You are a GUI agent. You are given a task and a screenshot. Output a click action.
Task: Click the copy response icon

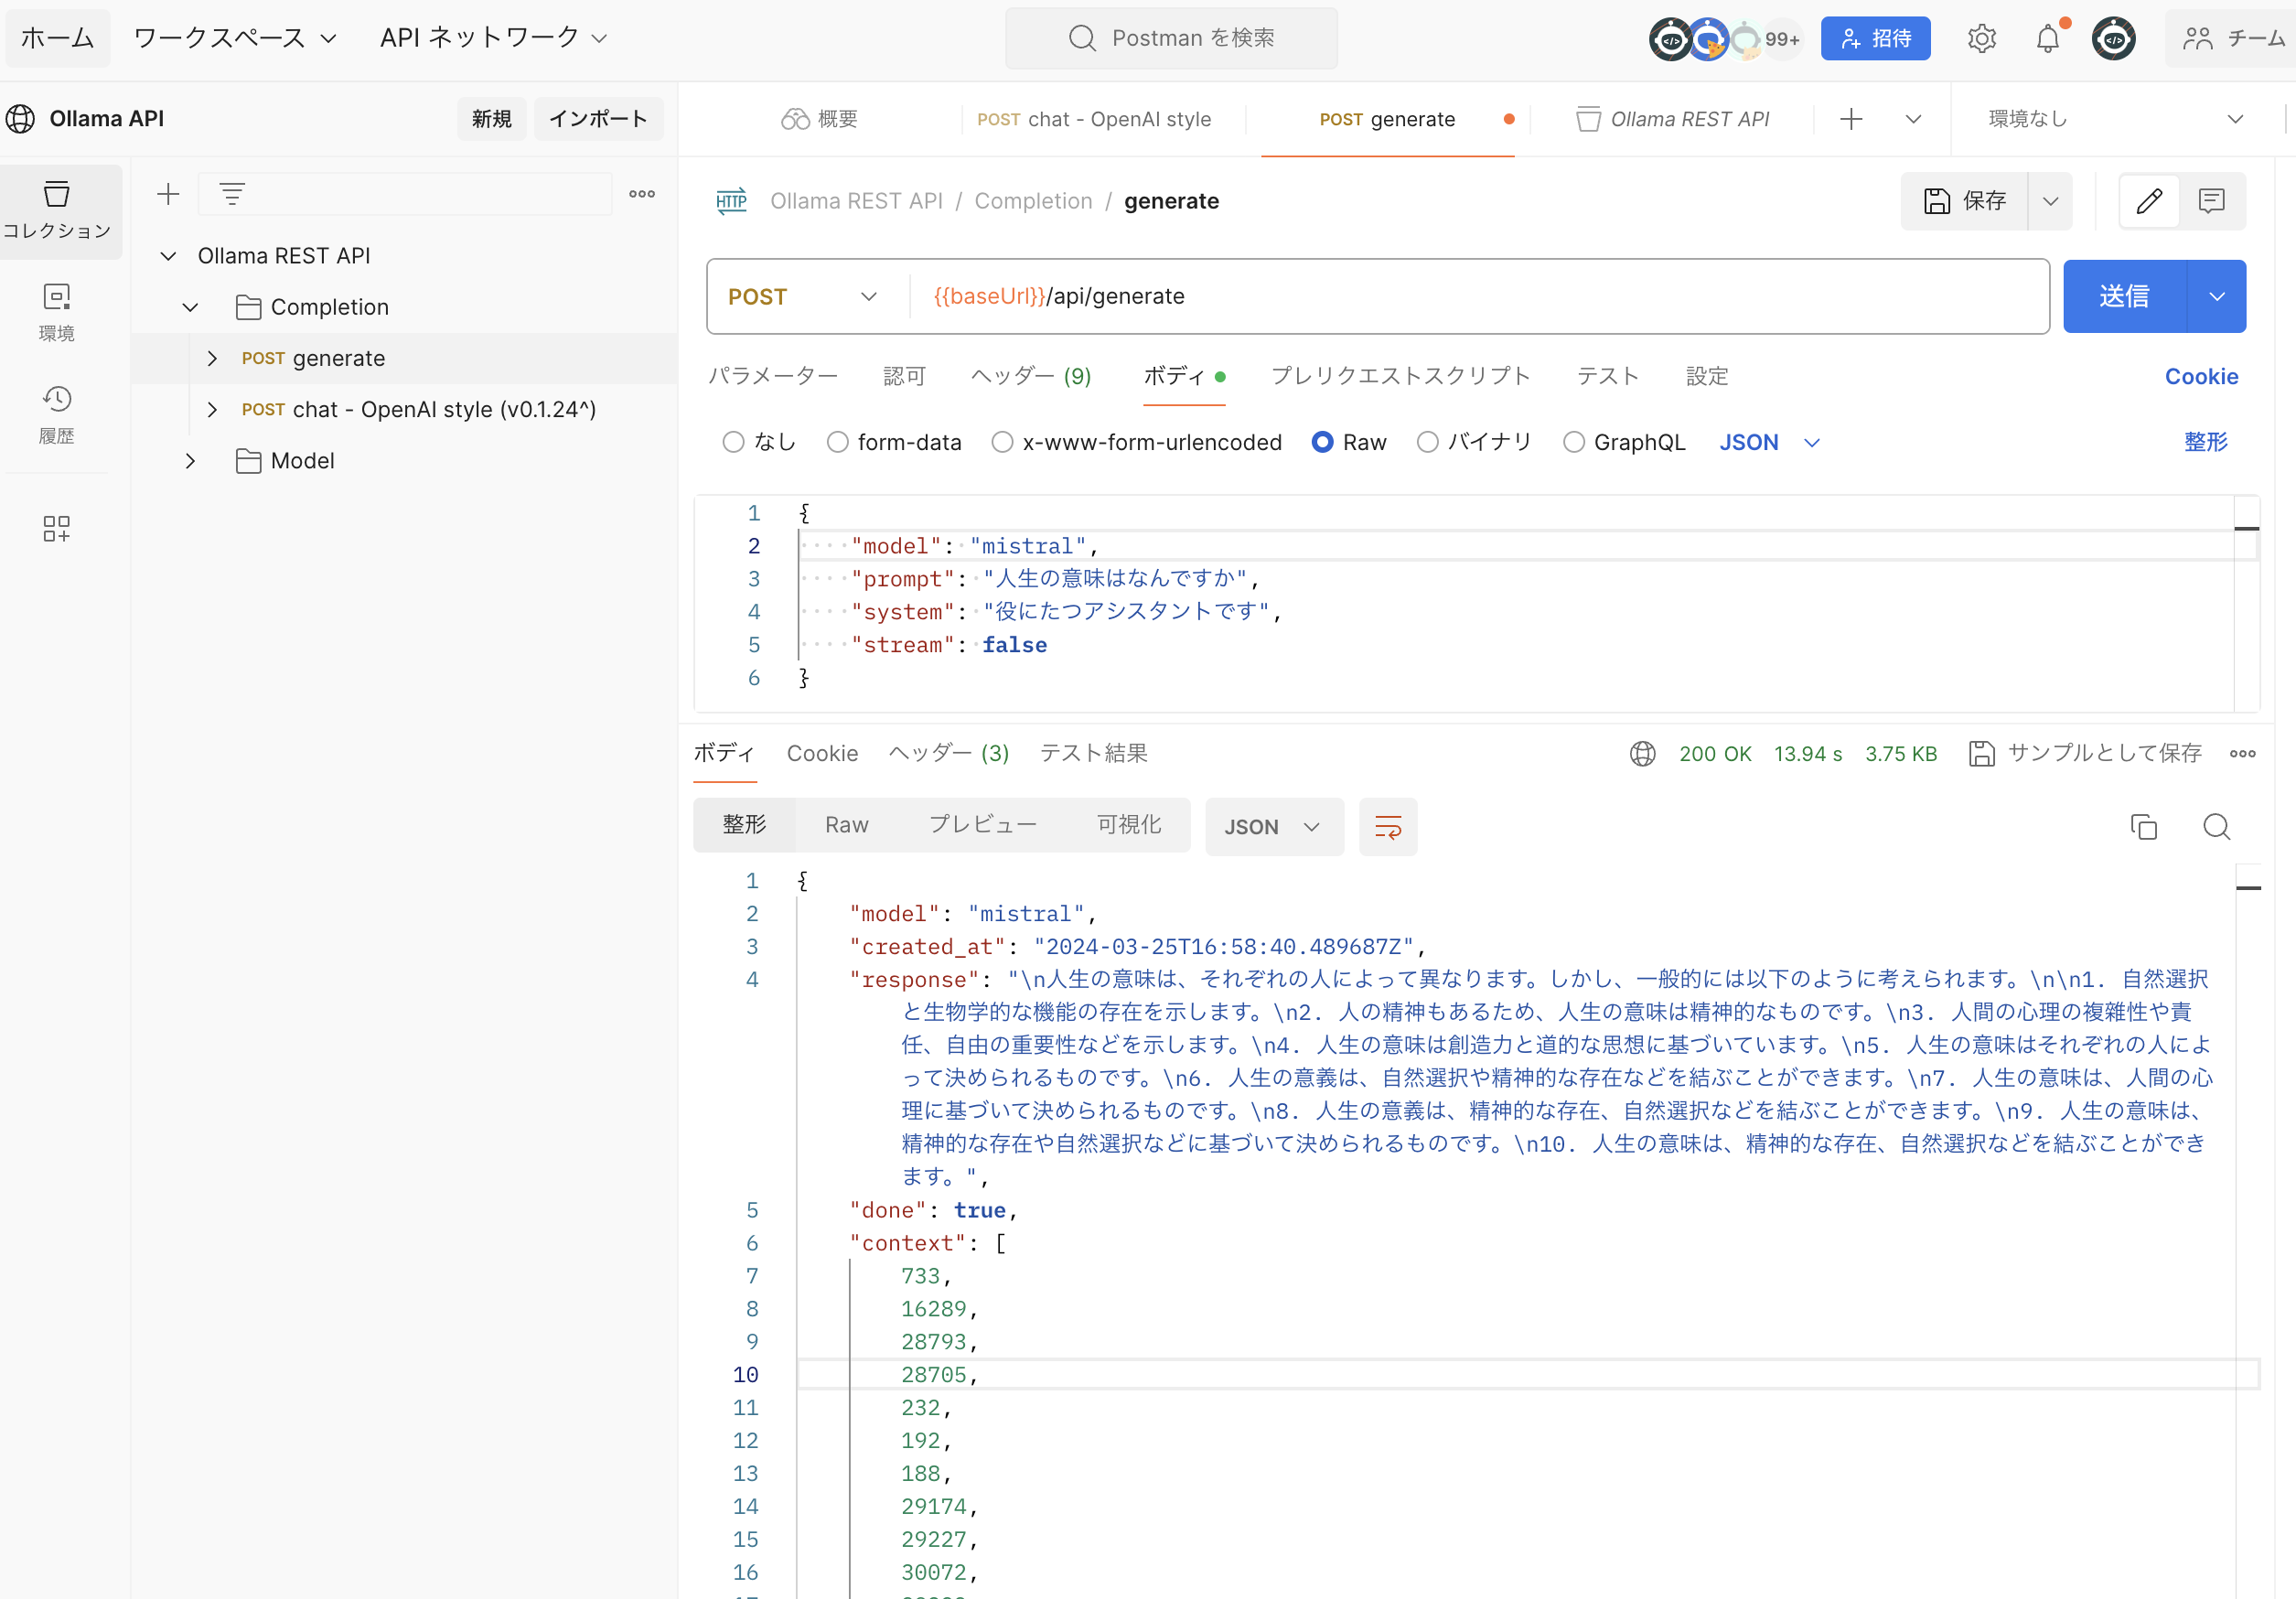tap(2142, 827)
